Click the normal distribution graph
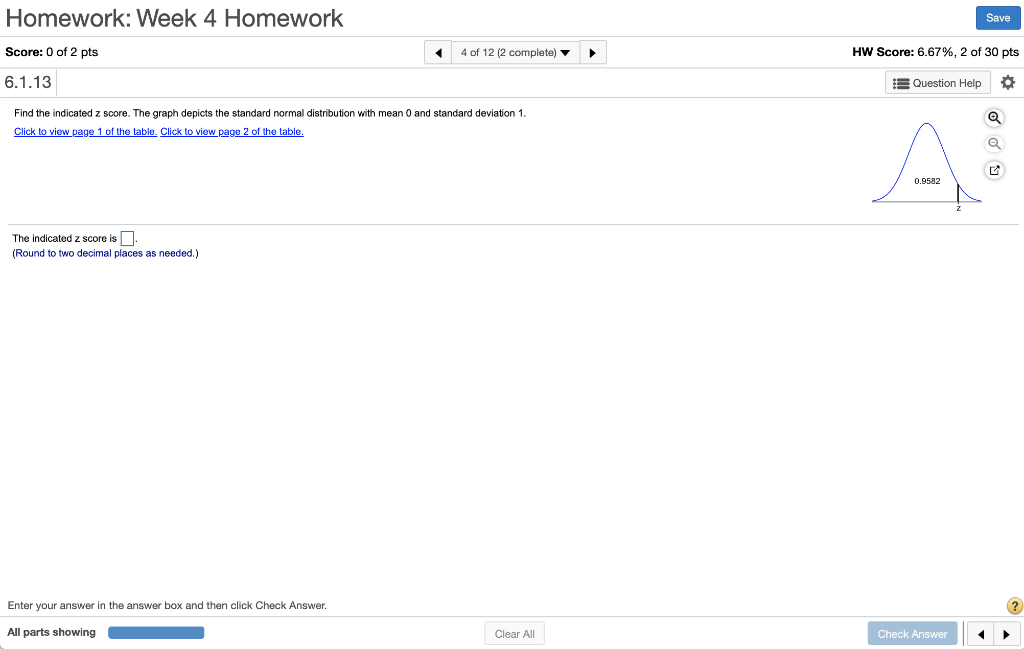This screenshot has width=1024, height=649. pyautogui.click(x=927, y=166)
